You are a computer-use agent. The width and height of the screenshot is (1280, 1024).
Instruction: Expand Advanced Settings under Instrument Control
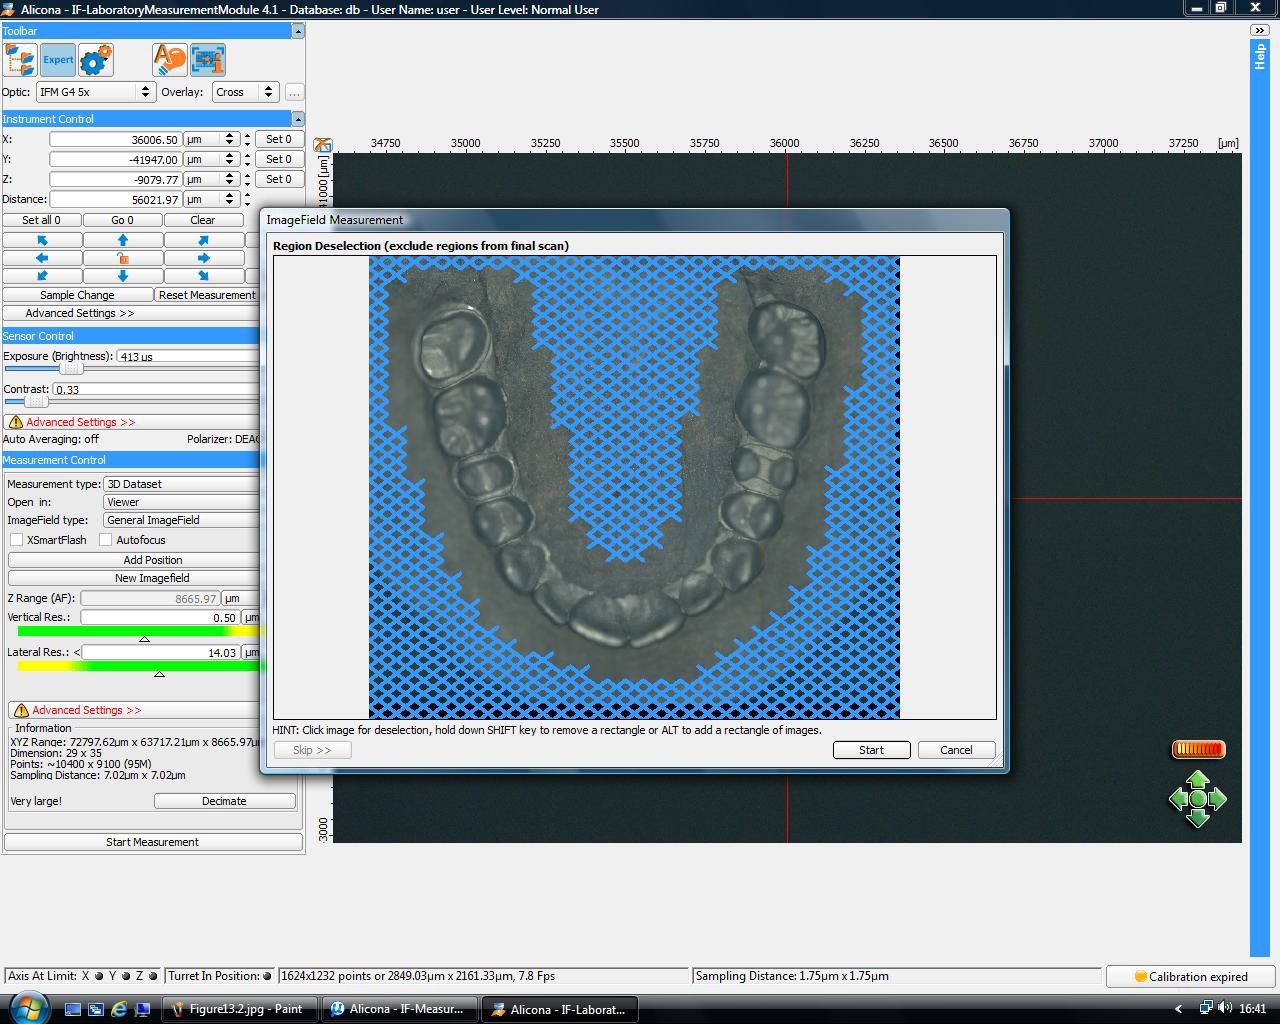click(x=80, y=313)
